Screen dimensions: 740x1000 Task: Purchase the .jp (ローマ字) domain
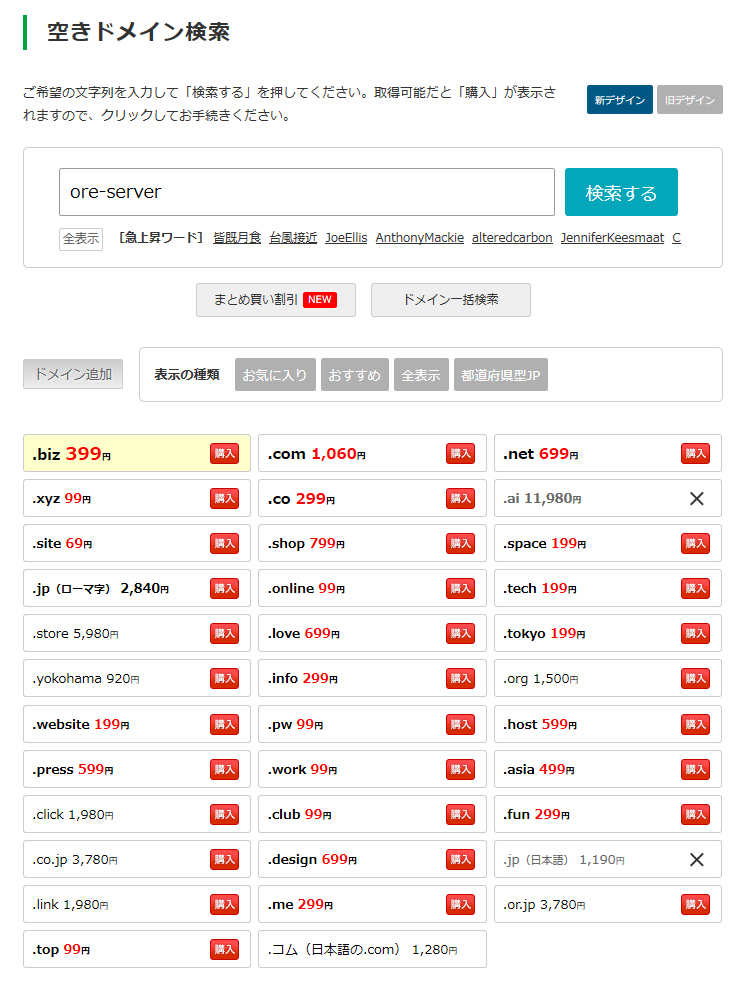pos(225,588)
